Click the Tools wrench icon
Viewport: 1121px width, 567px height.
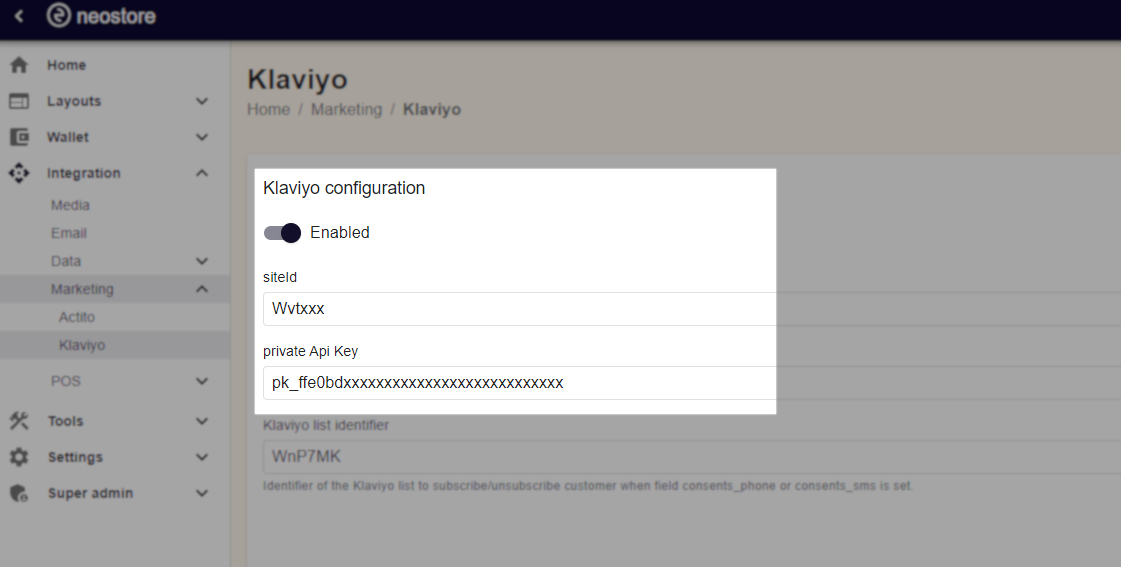click(x=18, y=421)
